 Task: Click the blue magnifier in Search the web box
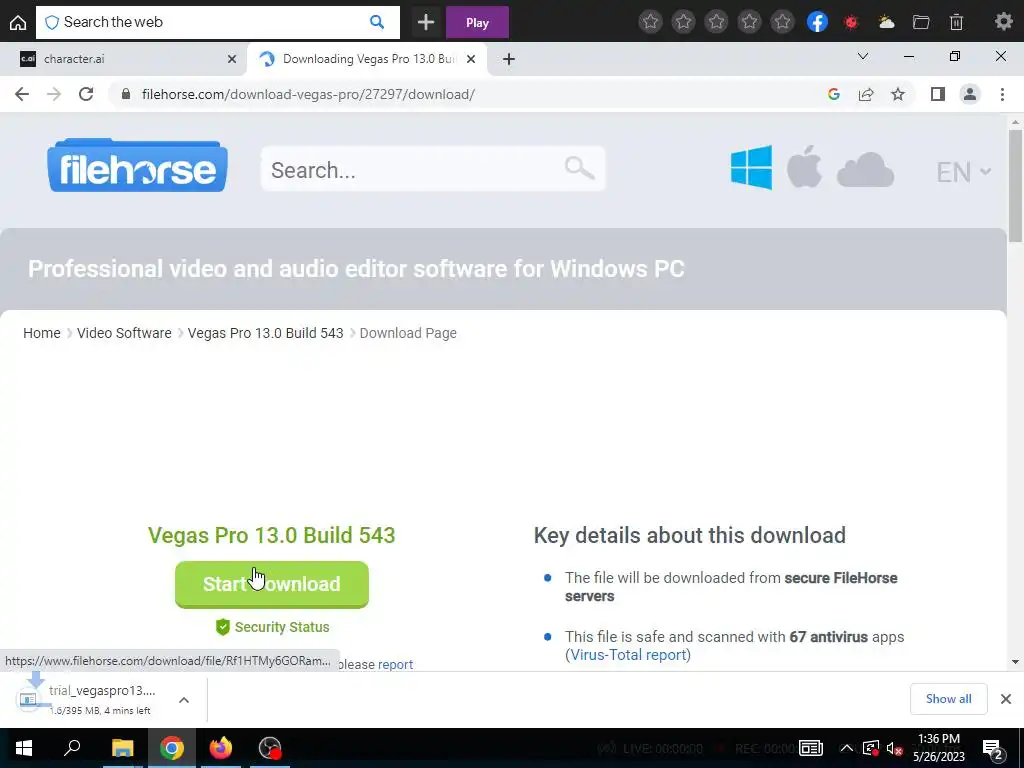click(377, 22)
